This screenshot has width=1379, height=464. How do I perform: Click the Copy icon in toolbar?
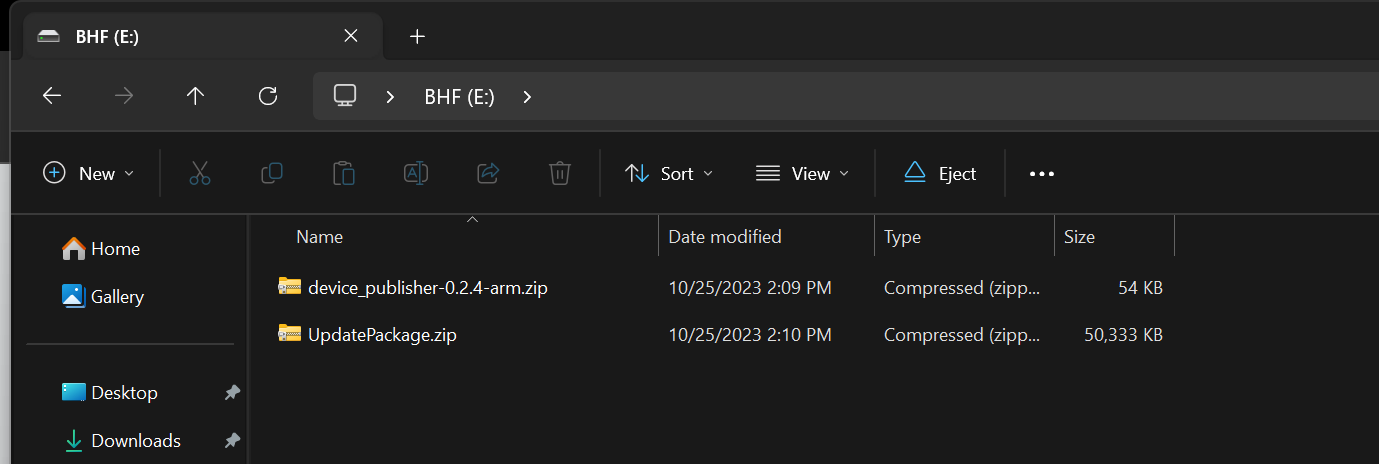271,173
